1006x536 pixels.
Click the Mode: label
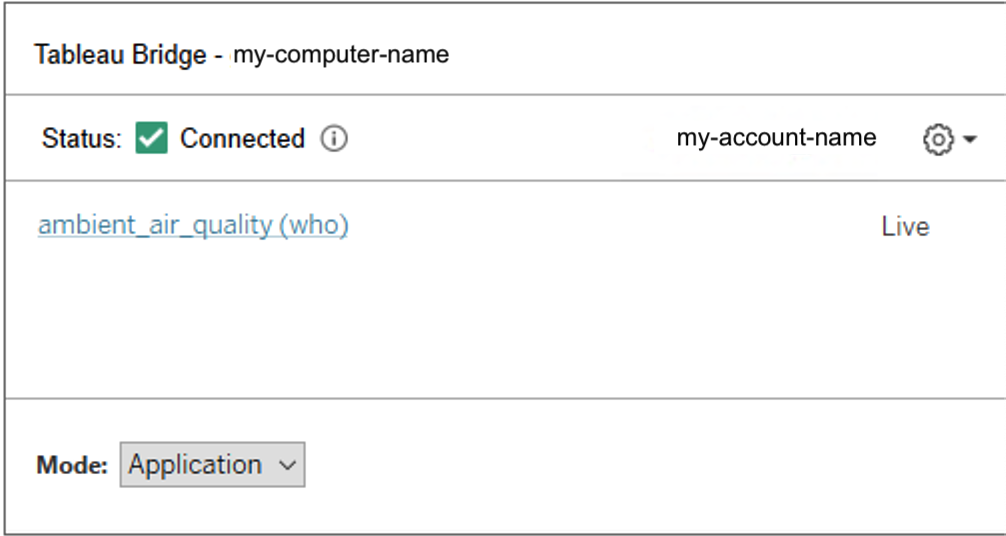tap(72, 465)
